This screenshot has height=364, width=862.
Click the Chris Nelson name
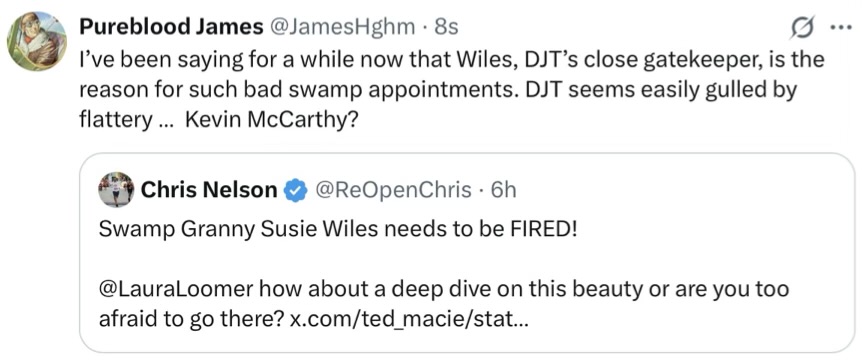pyautogui.click(x=209, y=190)
